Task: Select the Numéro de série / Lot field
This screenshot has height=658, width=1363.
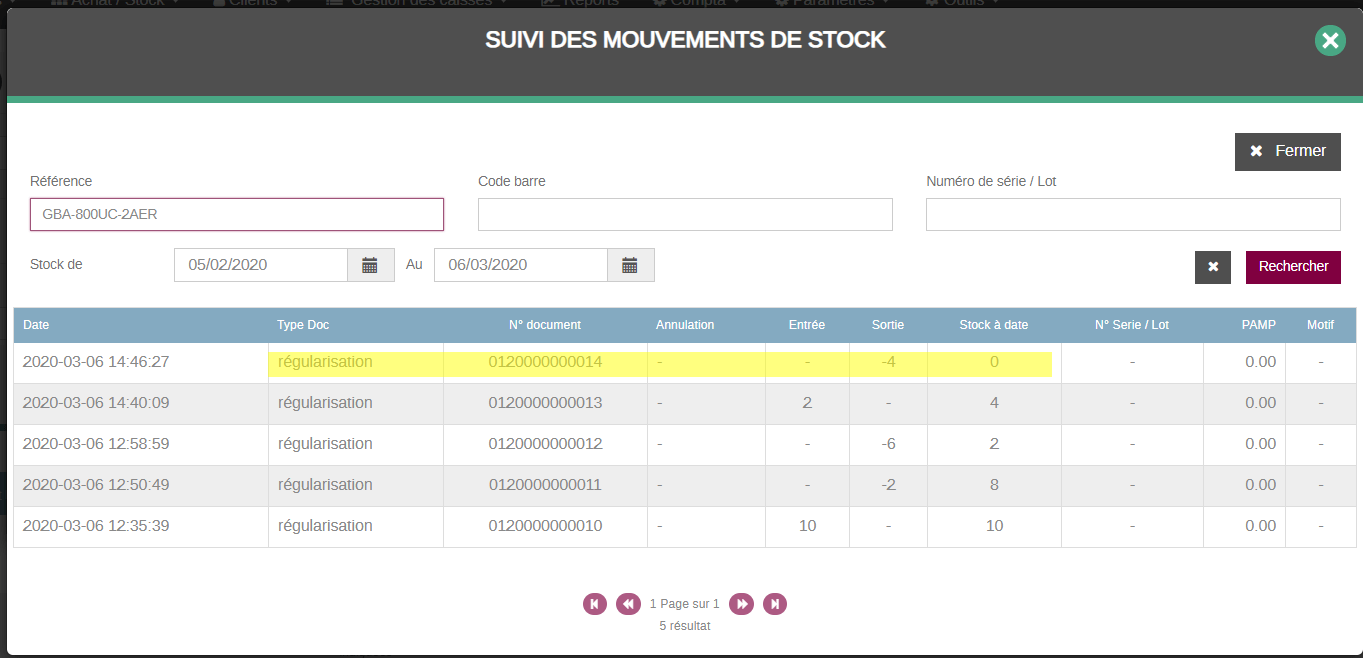Action: click(x=1132, y=214)
